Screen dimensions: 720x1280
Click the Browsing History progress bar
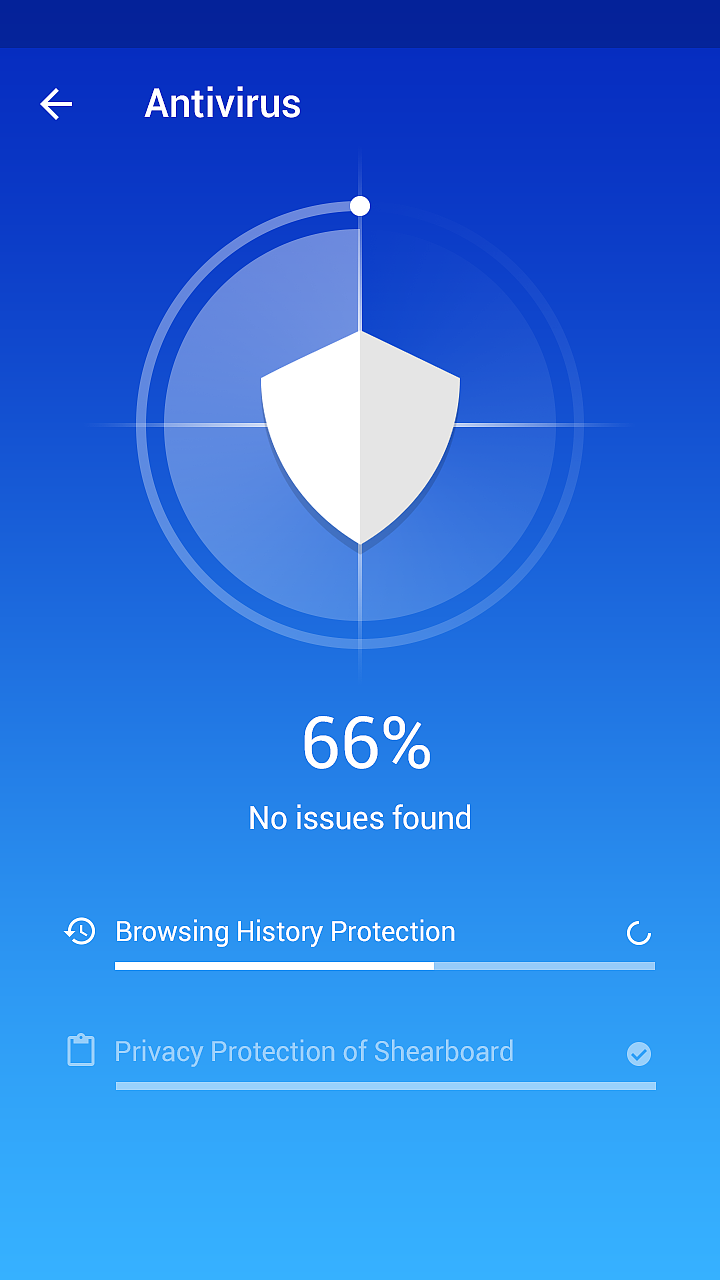coord(385,966)
